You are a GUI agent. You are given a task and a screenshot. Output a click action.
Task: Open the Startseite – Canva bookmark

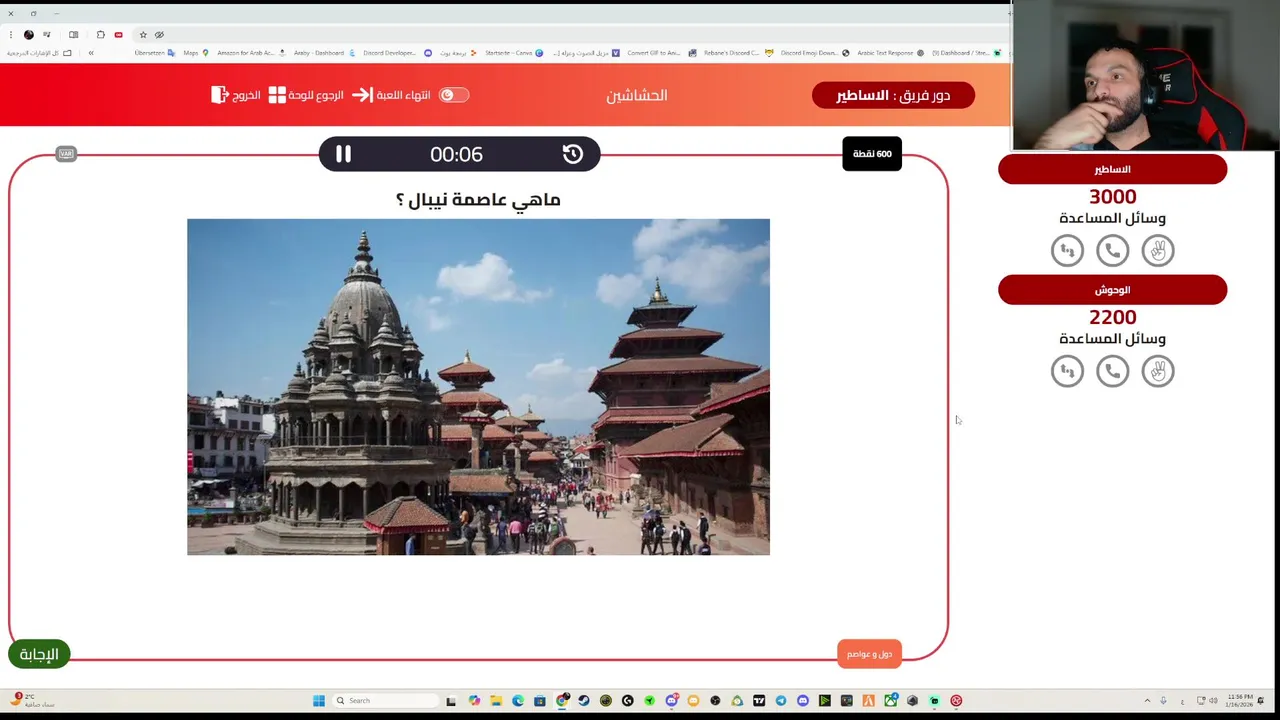[514, 53]
